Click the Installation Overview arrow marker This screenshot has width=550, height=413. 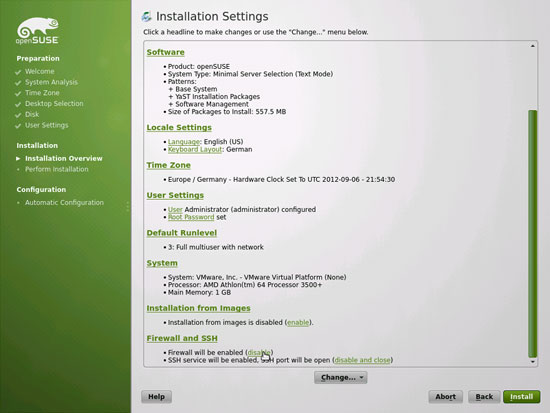tap(18, 159)
